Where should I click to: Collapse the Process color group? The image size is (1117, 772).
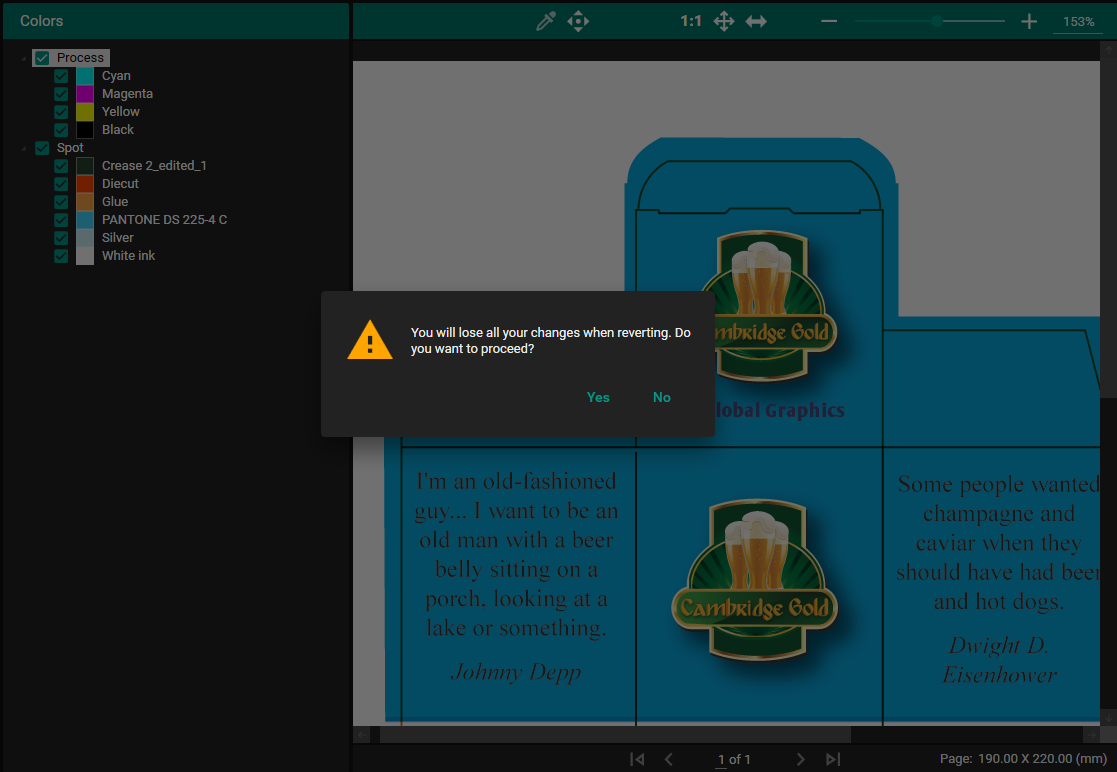(x=24, y=59)
